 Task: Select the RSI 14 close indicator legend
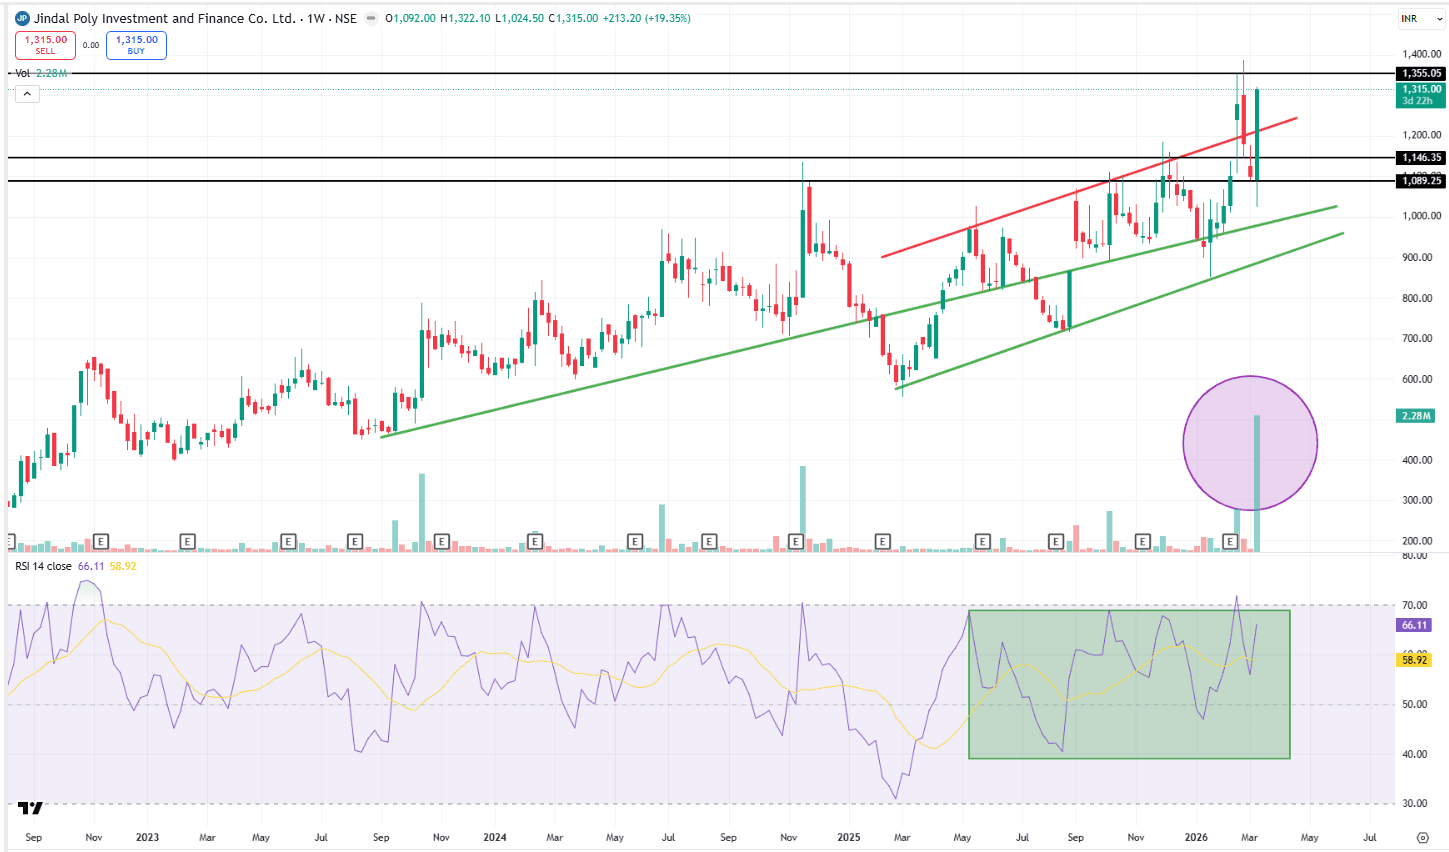coord(43,566)
